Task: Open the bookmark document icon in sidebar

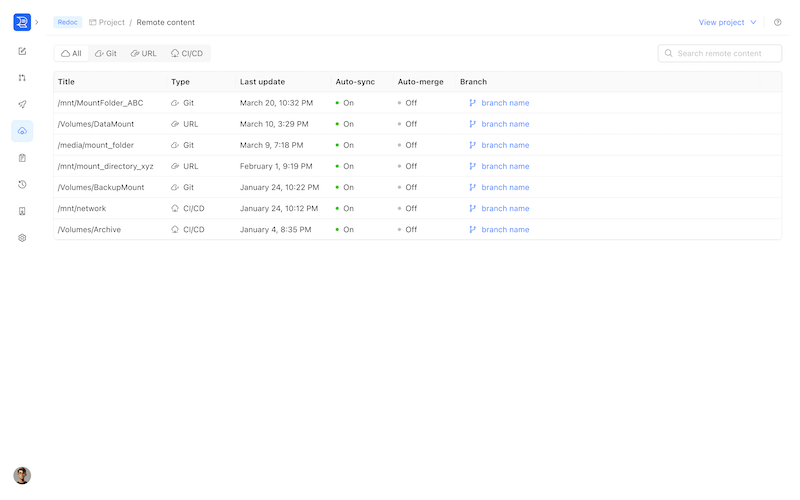Action: 22,211
